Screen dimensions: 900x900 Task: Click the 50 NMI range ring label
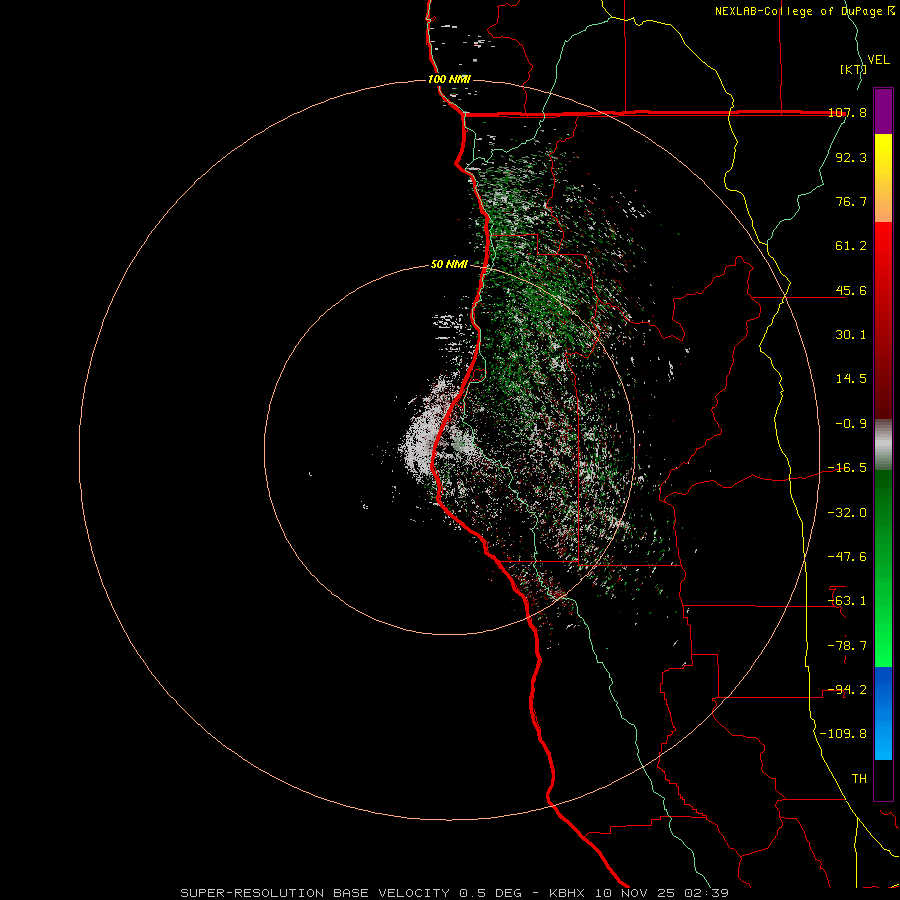(x=449, y=265)
